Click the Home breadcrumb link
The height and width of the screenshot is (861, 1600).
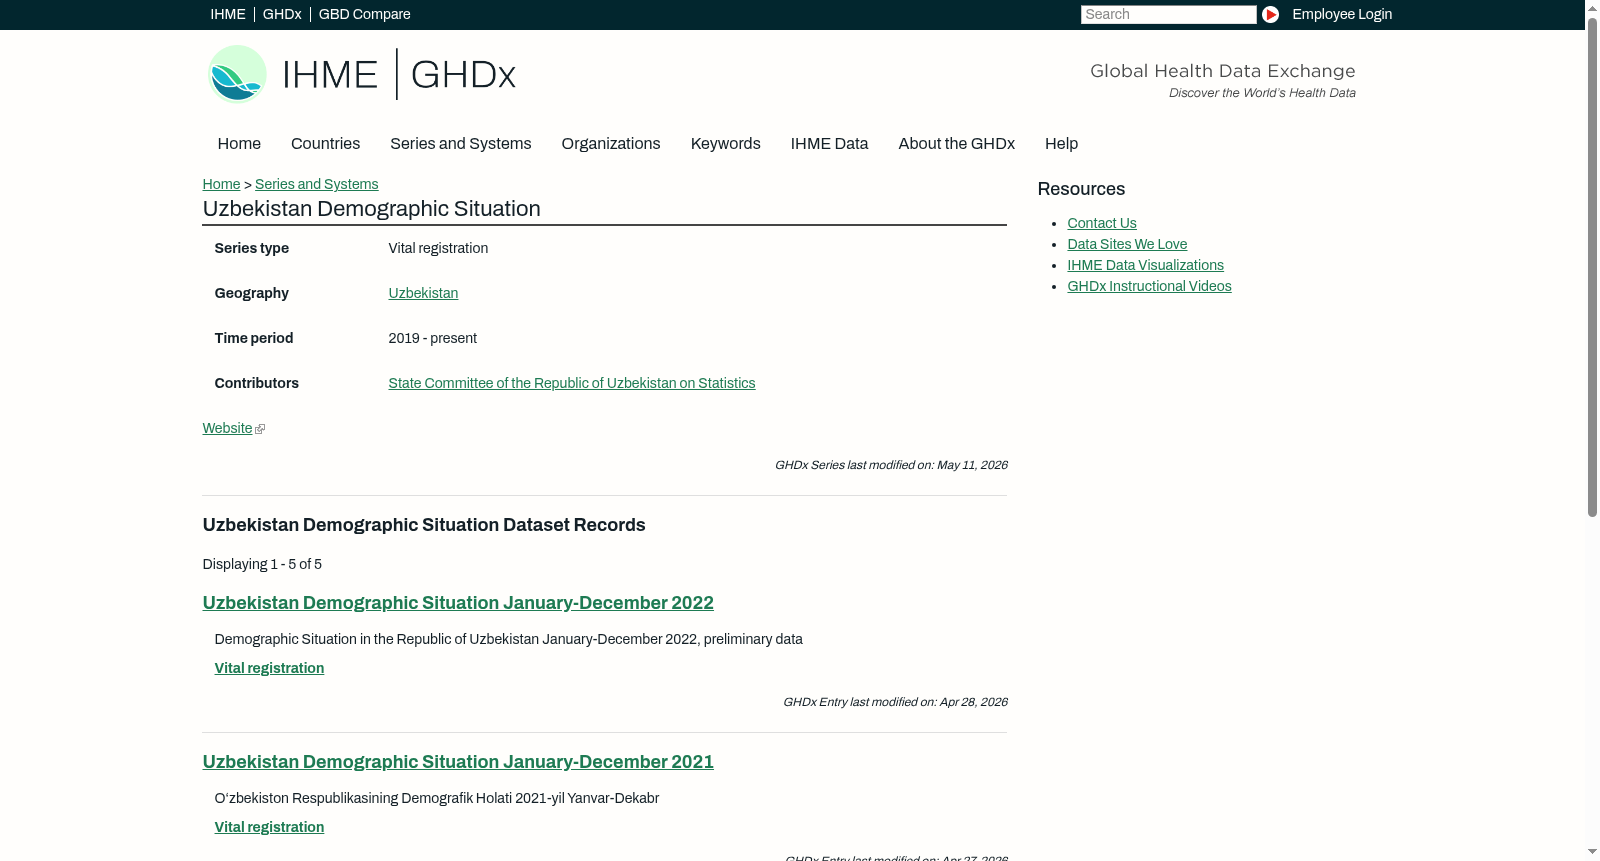221,184
